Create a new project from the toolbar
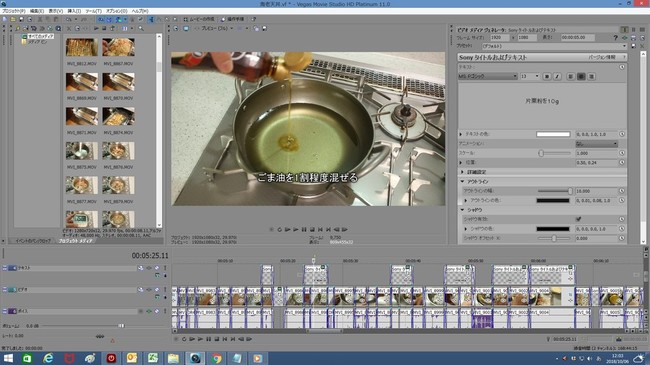This screenshot has height=365, width=650. coord(5,19)
